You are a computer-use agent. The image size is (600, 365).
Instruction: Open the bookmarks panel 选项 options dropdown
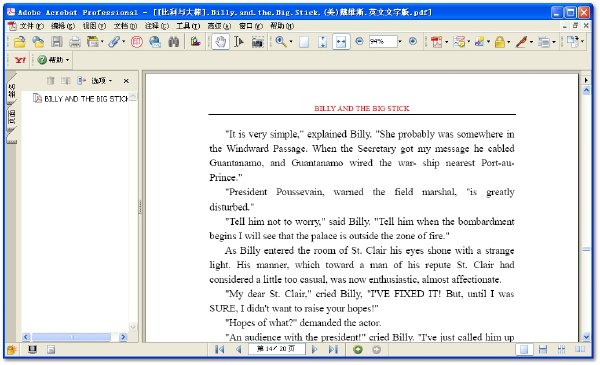tap(101, 81)
